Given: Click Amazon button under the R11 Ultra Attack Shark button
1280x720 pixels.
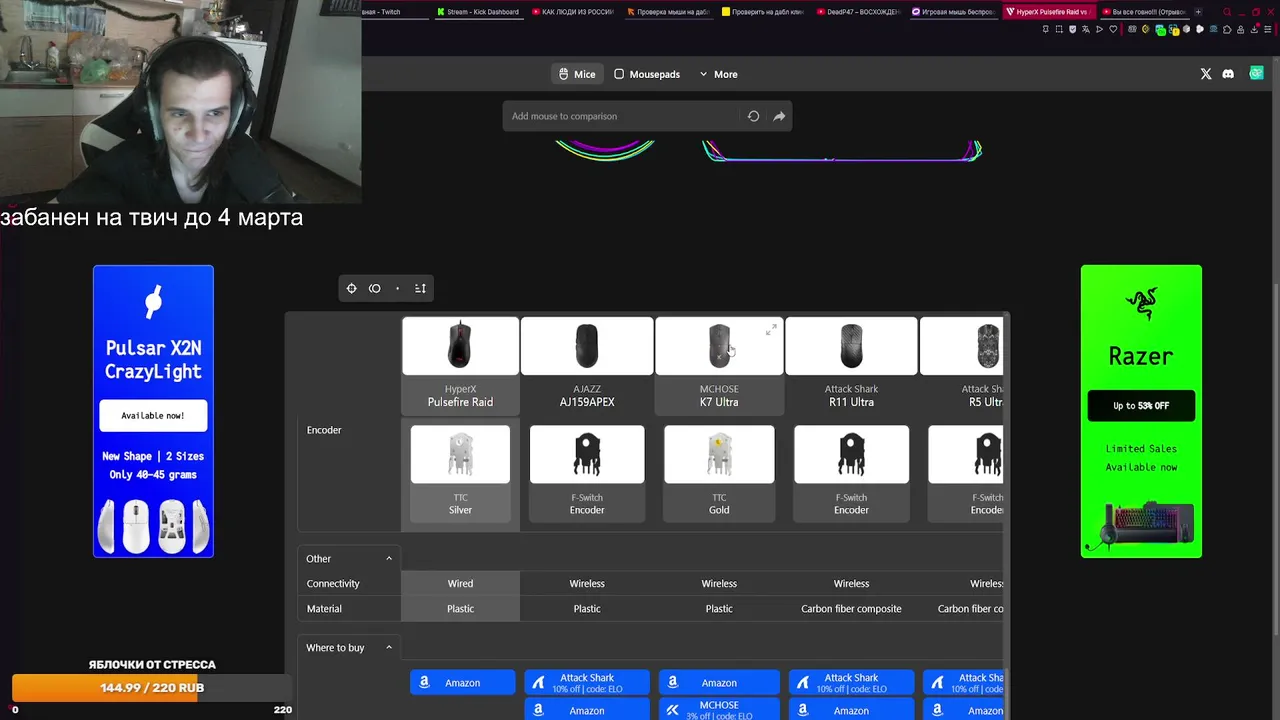Looking at the screenshot, I should pyautogui.click(x=851, y=710).
